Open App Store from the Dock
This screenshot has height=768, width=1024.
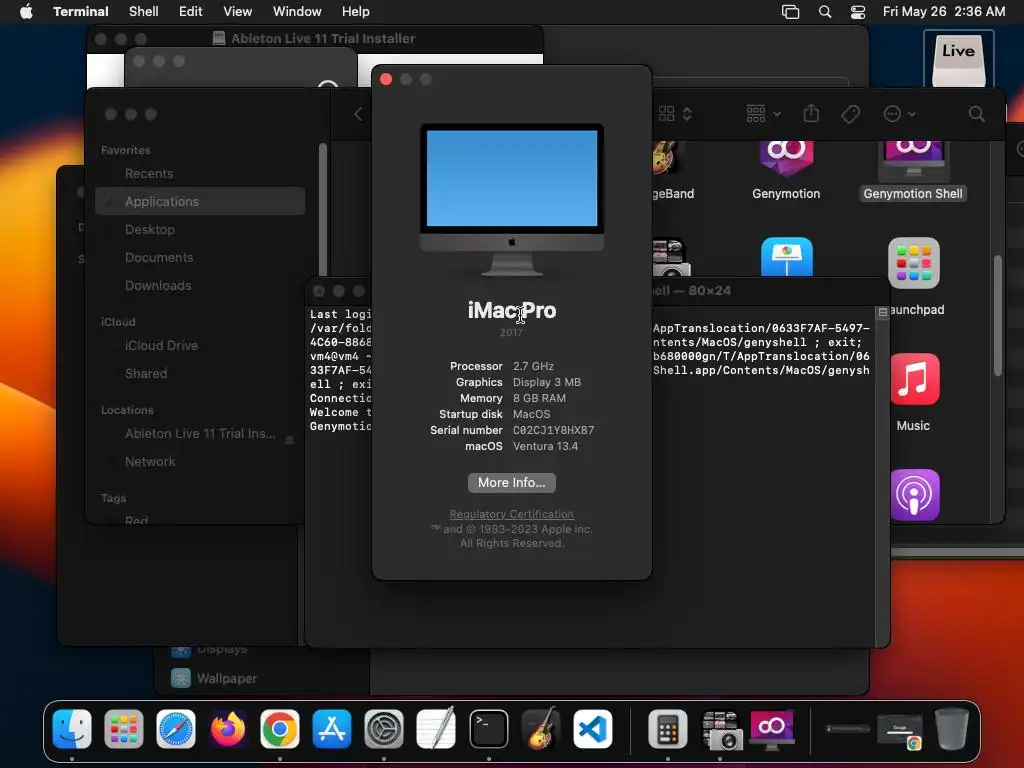point(332,728)
